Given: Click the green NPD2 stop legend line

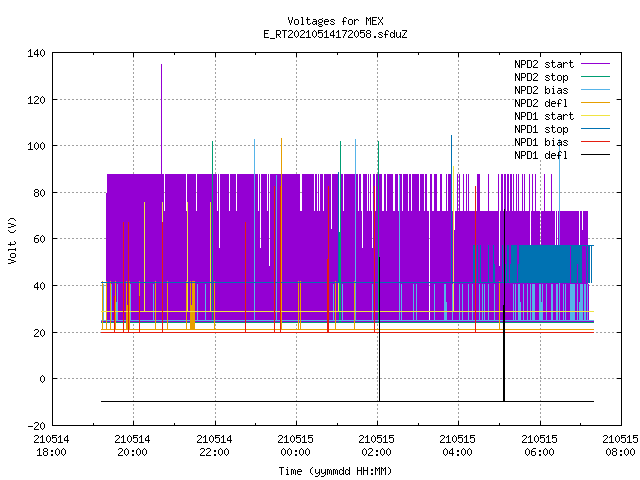Looking at the screenshot, I should [595, 76].
